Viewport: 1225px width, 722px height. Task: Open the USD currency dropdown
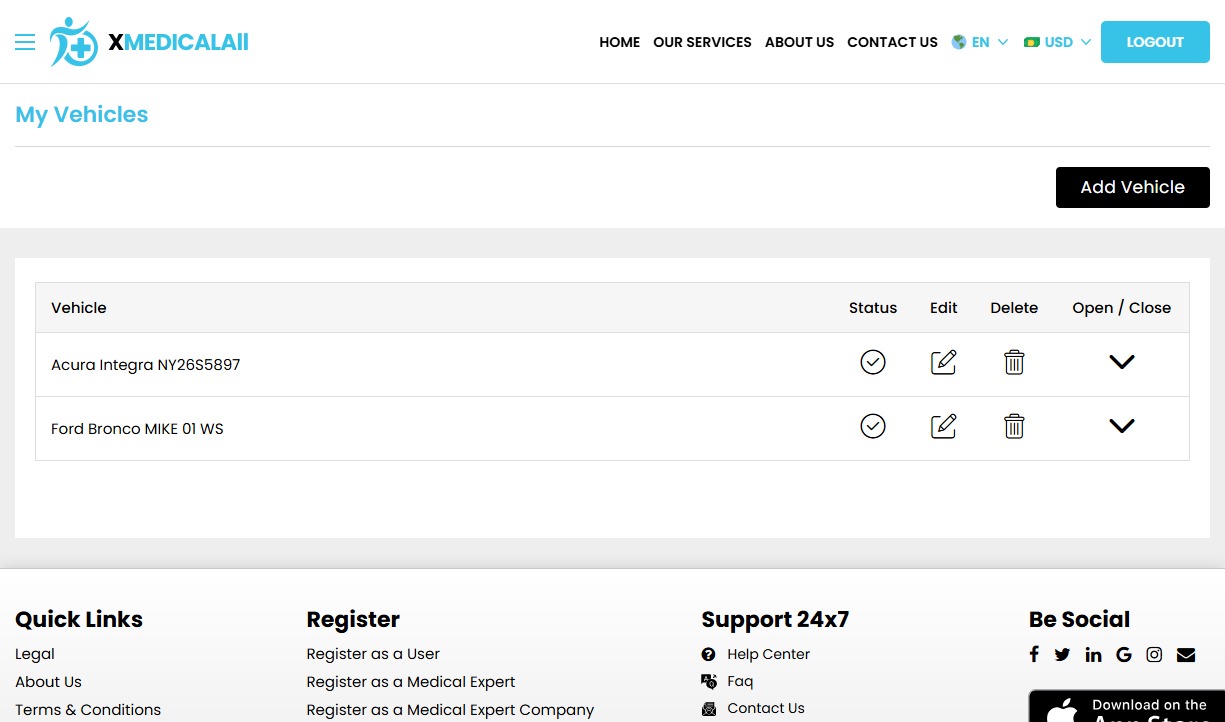pos(1058,42)
